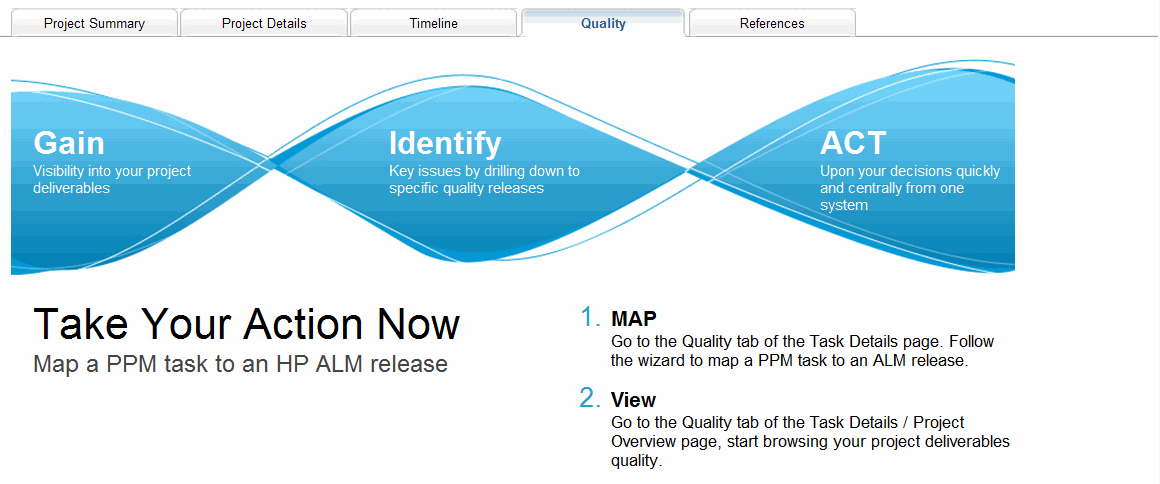Image resolution: width=1160 pixels, height=484 pixels.
Task: Click the step number 2 marker
Action: [x=590, y=398]
